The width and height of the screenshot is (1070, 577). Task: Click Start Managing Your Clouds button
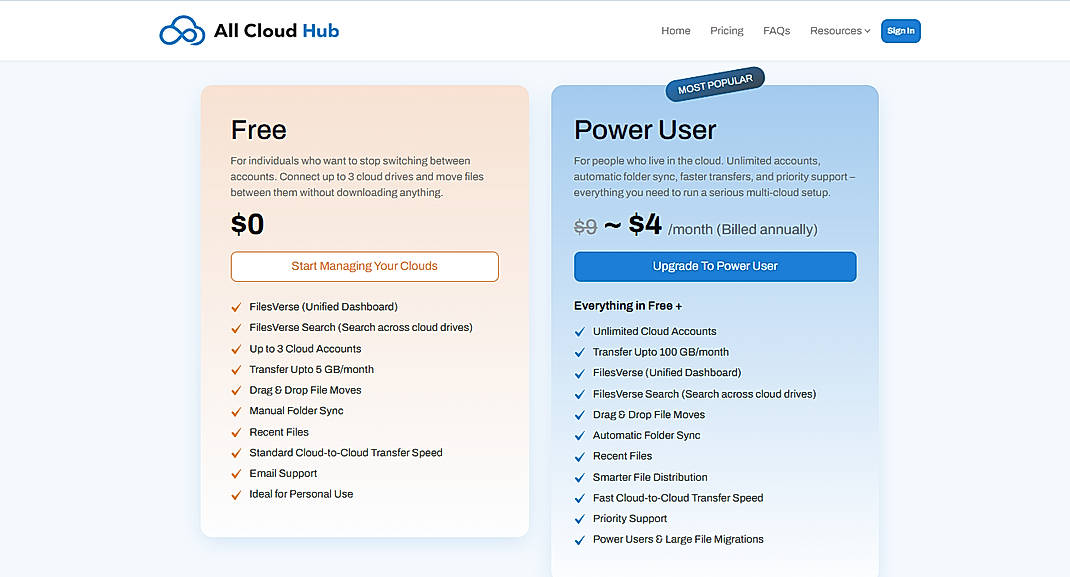364,266
